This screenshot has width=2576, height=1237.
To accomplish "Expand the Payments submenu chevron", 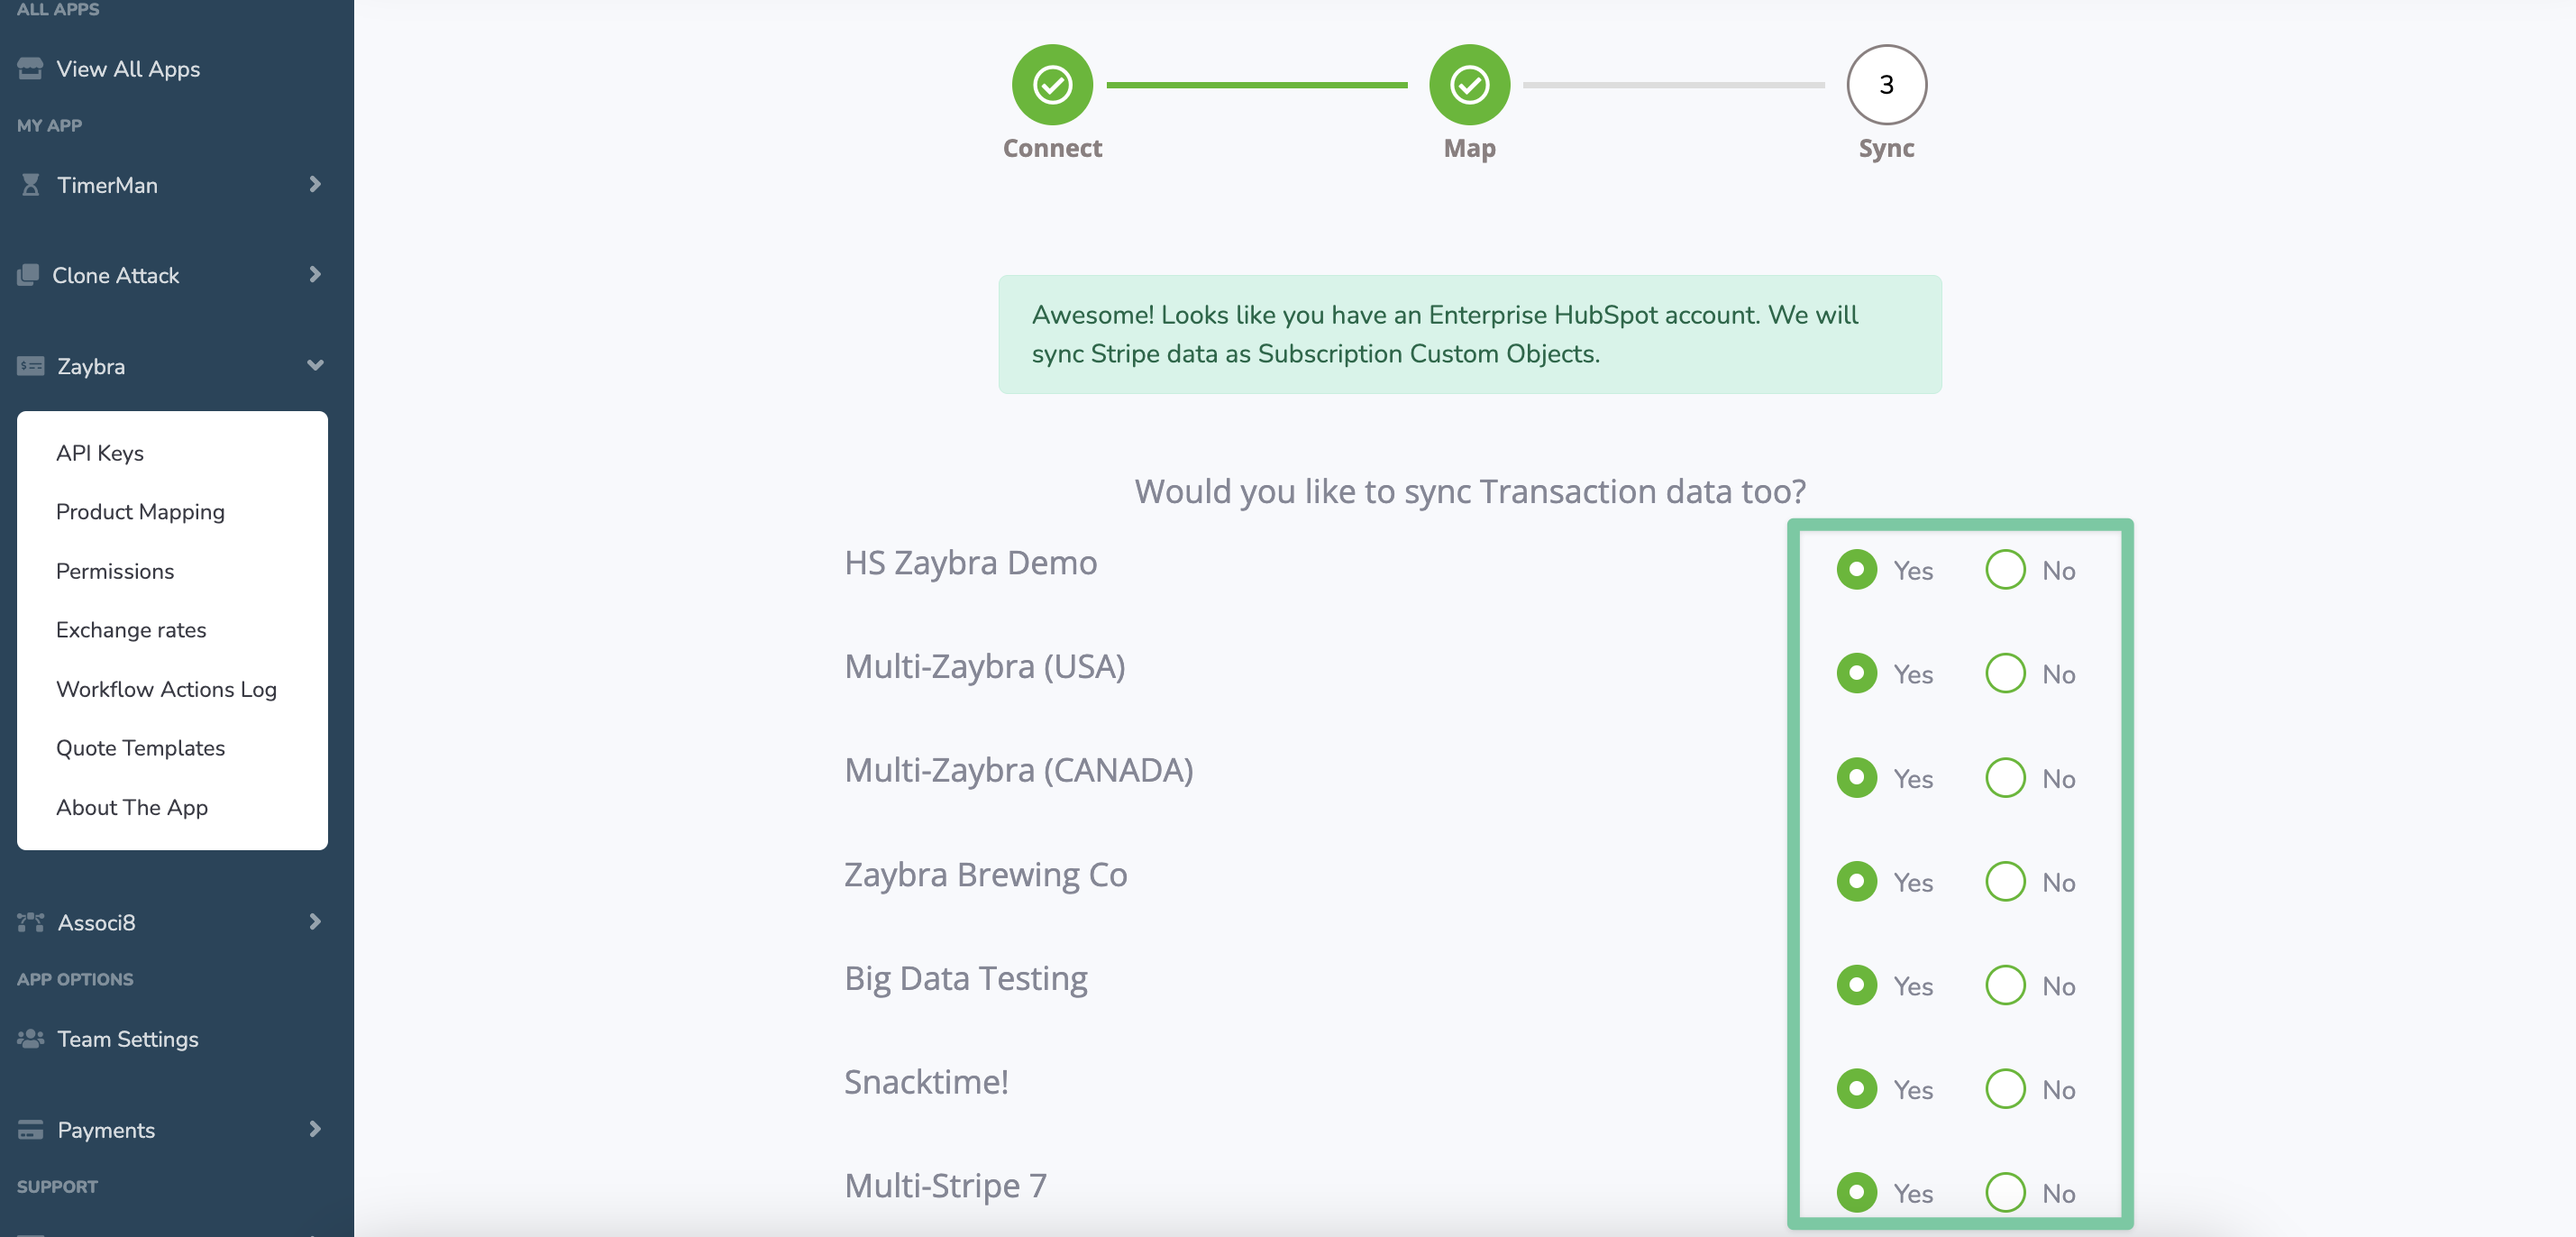I will (315, 1130).
